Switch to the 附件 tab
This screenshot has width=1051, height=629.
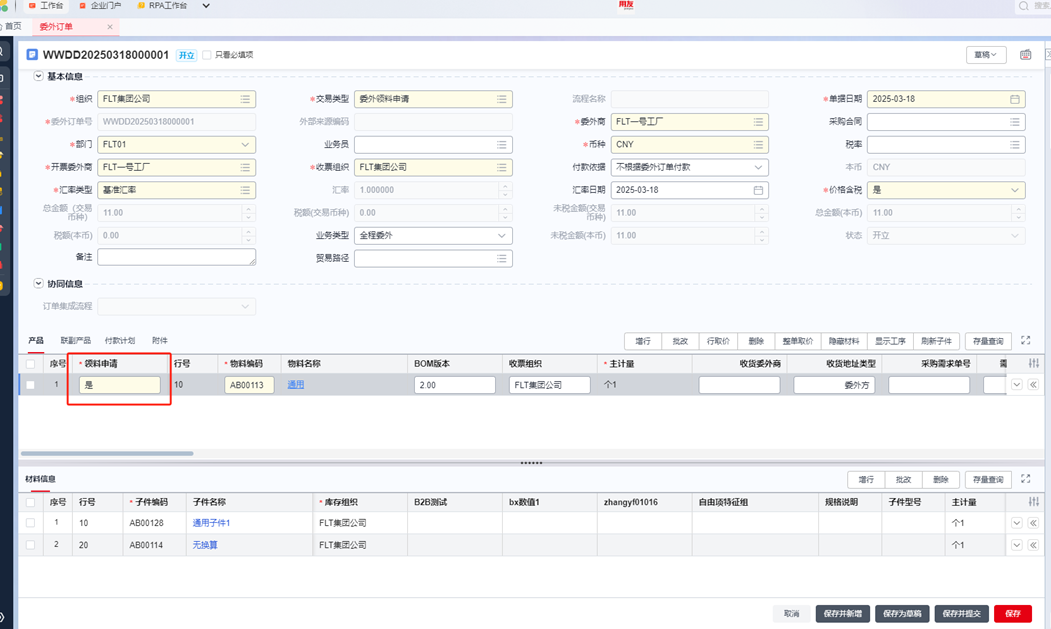click(160, 341)
